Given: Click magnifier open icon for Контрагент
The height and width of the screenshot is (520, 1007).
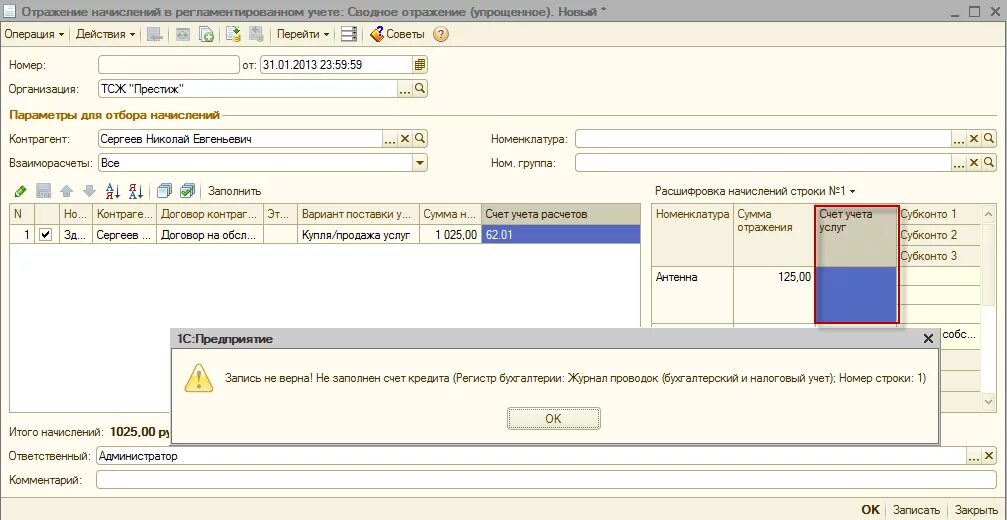Looking at the screenshot, I should point(420,139).
